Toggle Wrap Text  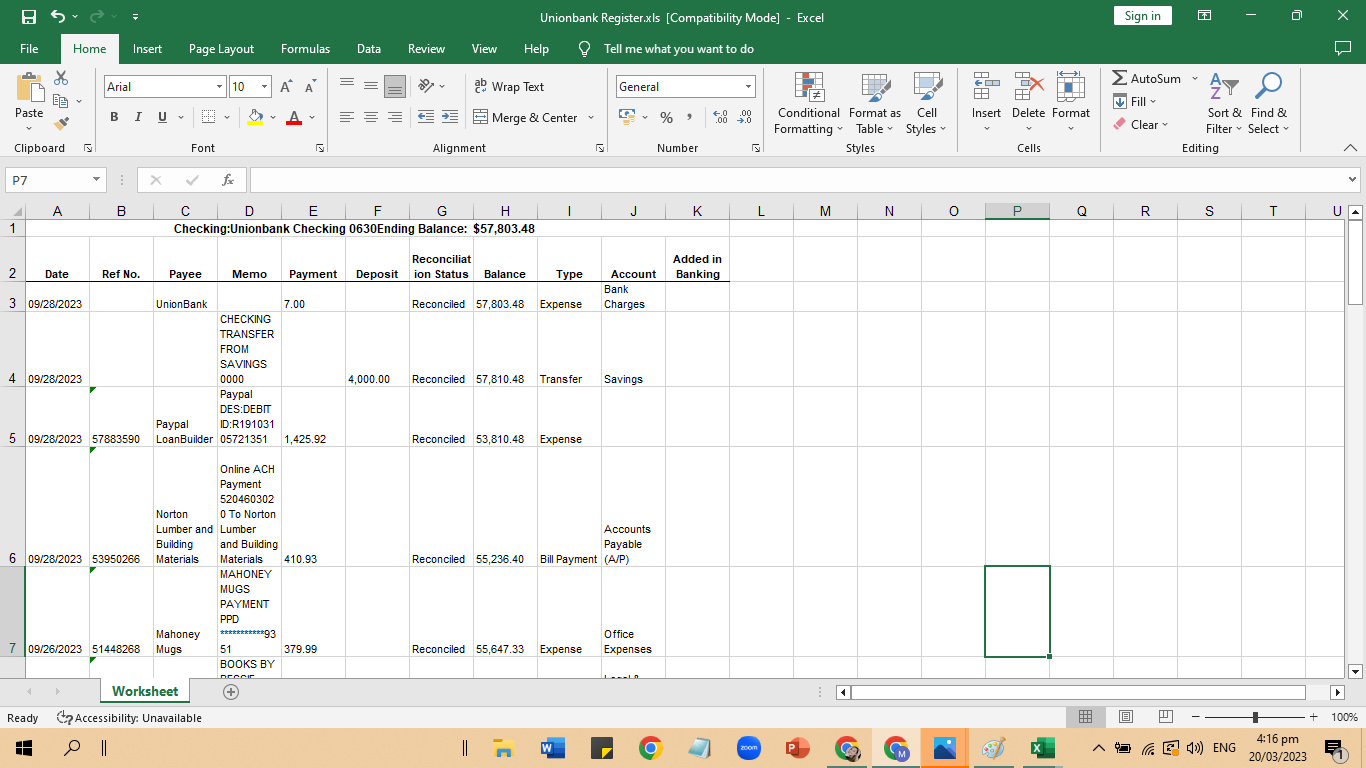[509, 87]
